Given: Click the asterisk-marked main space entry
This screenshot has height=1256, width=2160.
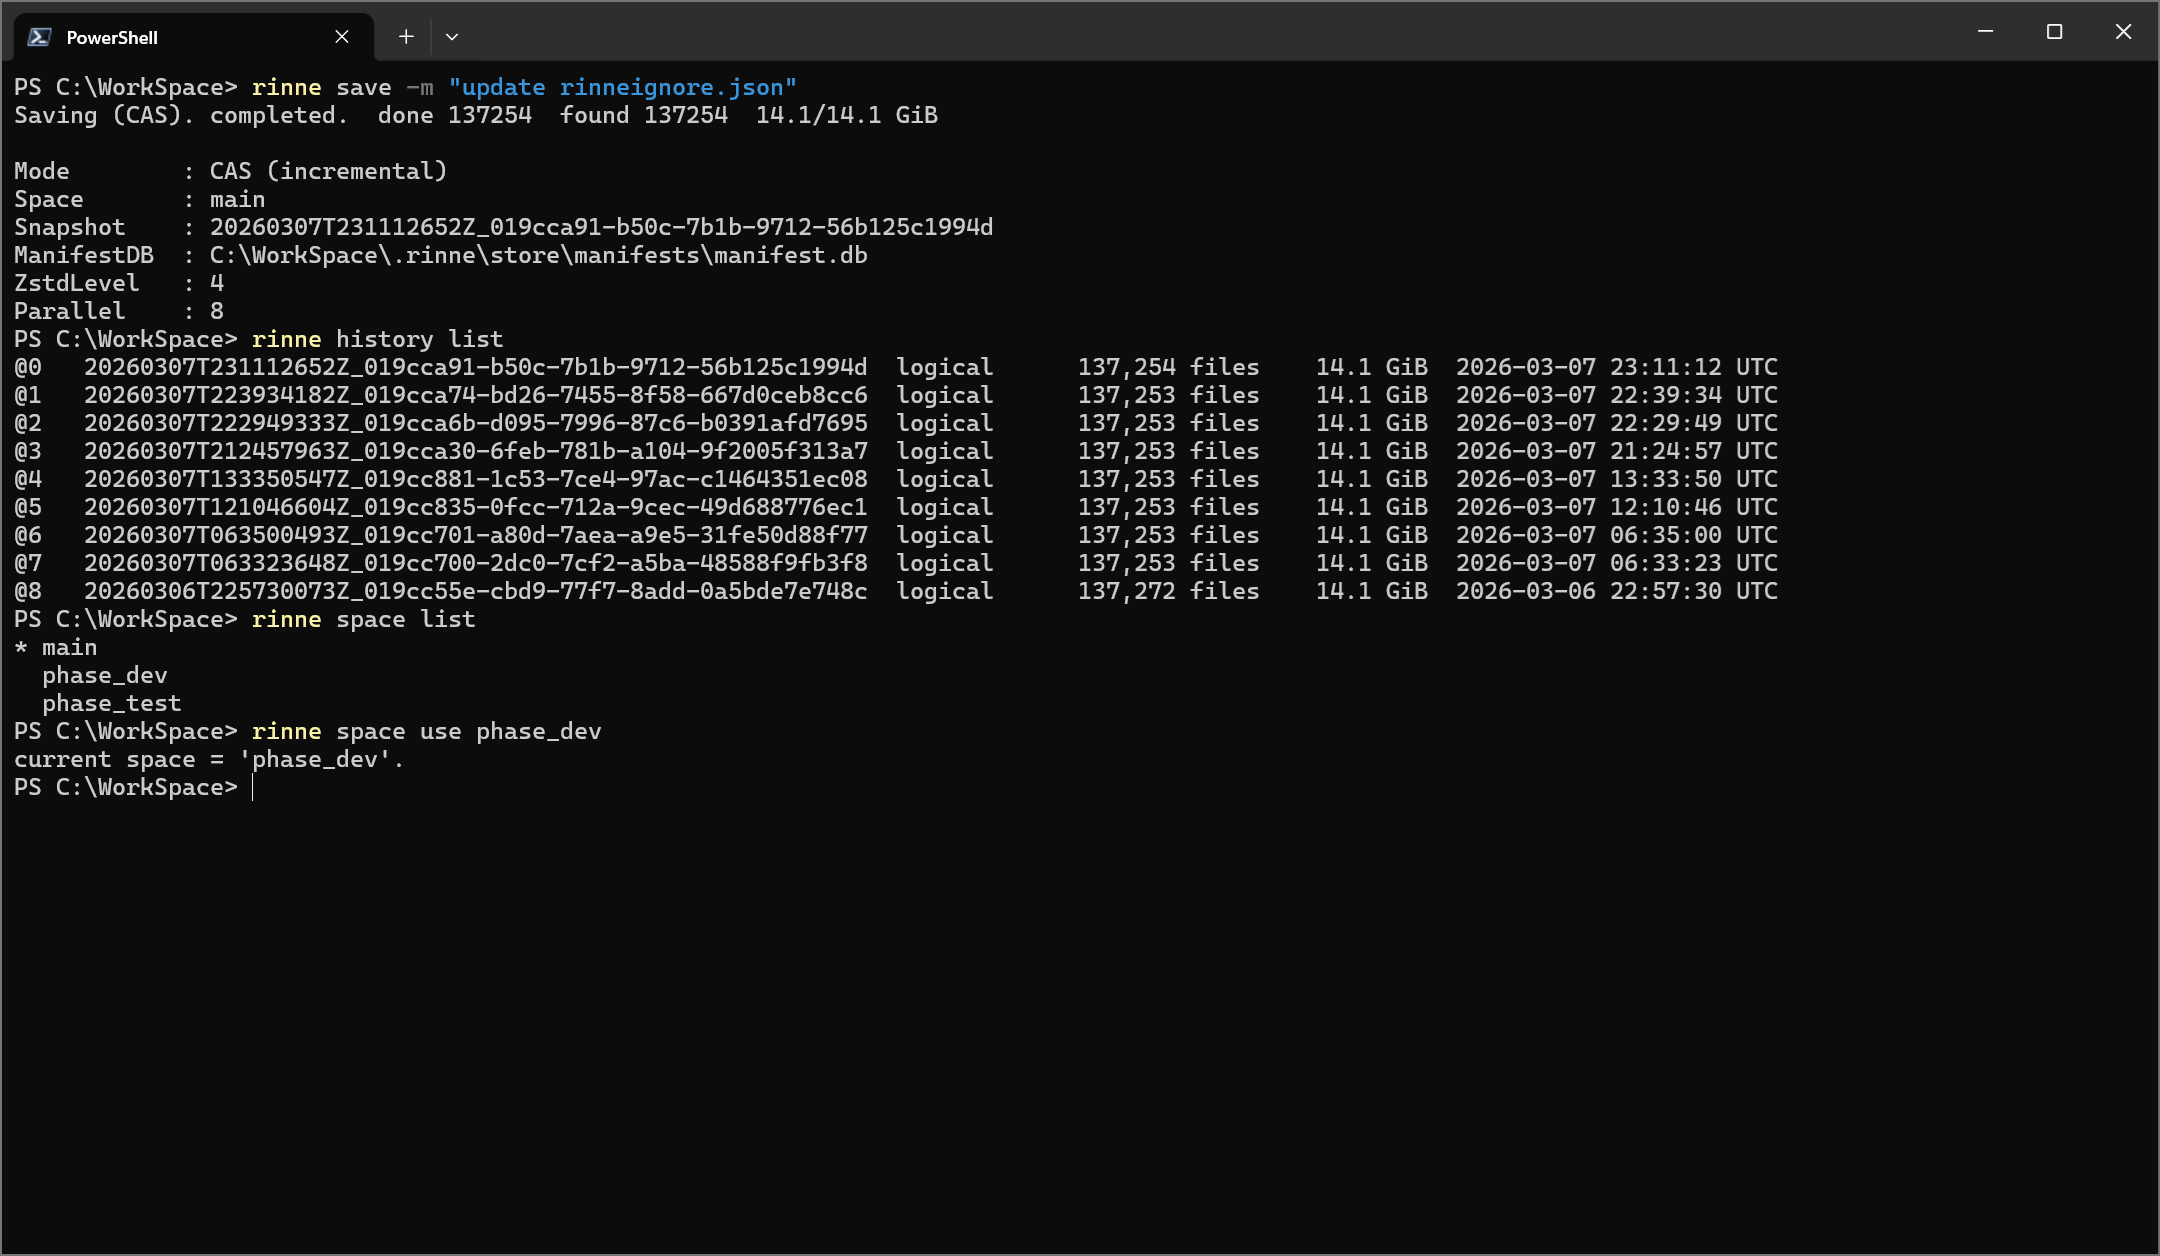Looking at the screenshot, I should click(x=55, y=647).
